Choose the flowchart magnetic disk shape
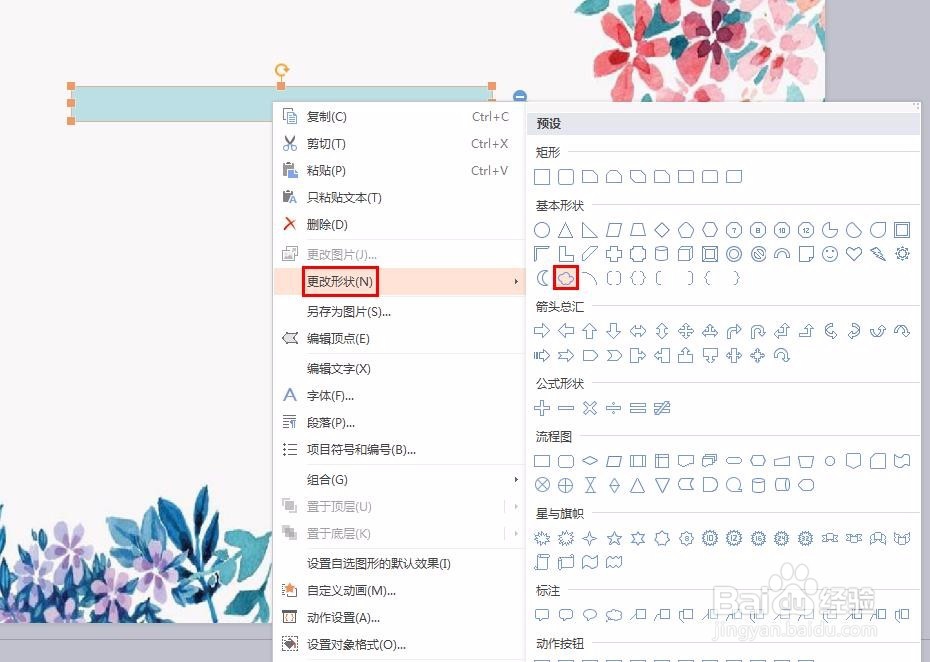Screen dimensions: 930x662 tap(758, 485)
